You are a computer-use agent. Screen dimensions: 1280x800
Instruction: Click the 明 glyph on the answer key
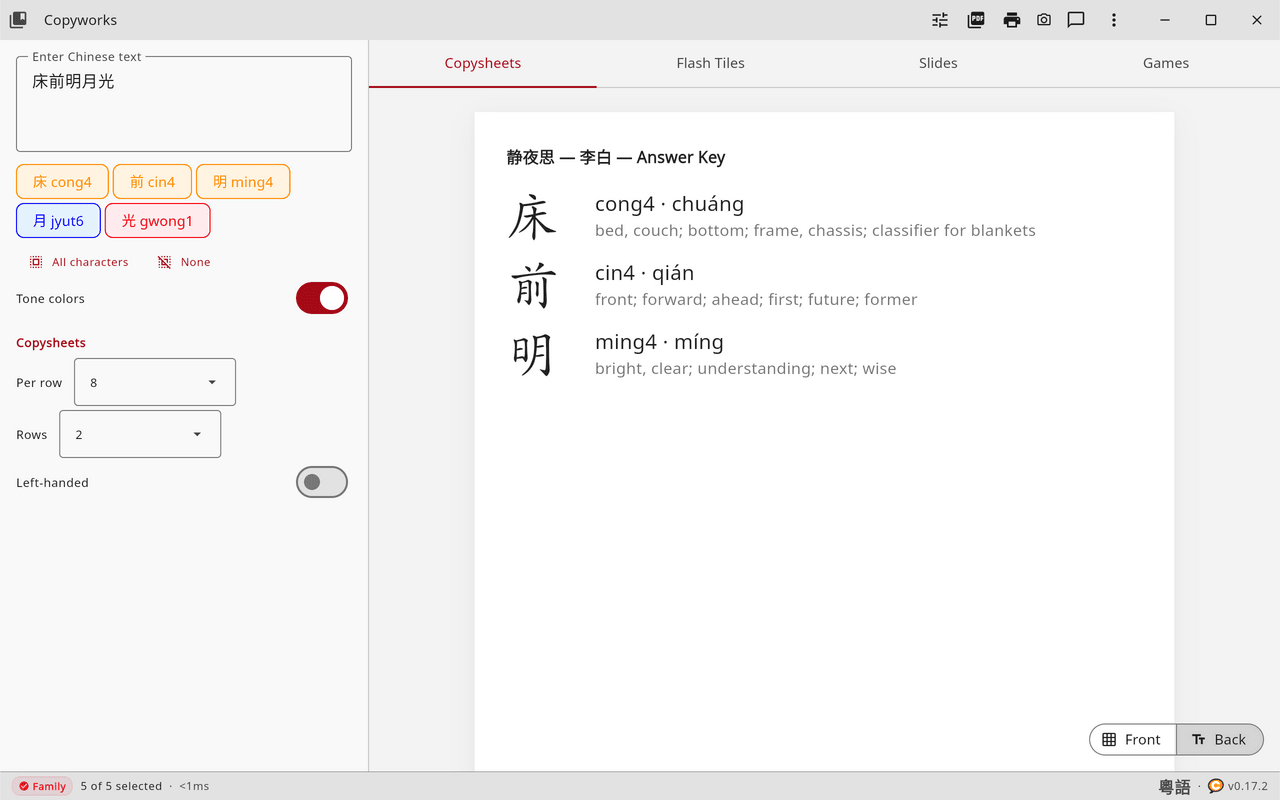pyautogui.click(x=532, y=355)
